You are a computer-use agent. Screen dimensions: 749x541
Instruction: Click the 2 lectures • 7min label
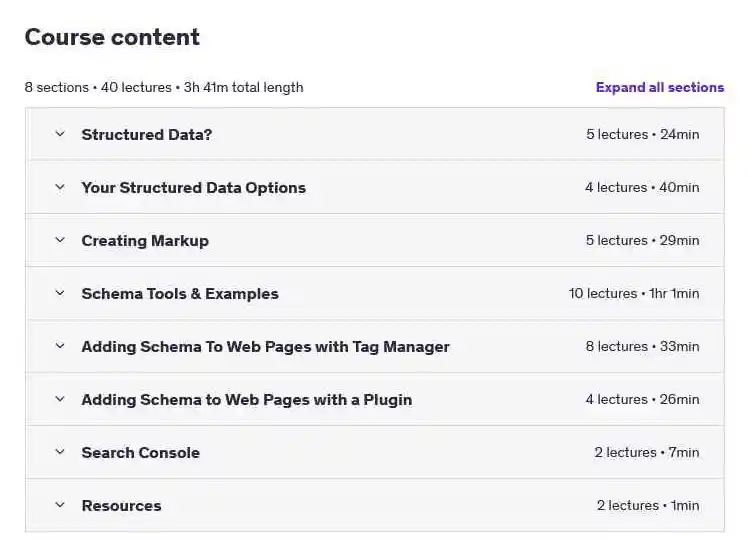point(647,452)
